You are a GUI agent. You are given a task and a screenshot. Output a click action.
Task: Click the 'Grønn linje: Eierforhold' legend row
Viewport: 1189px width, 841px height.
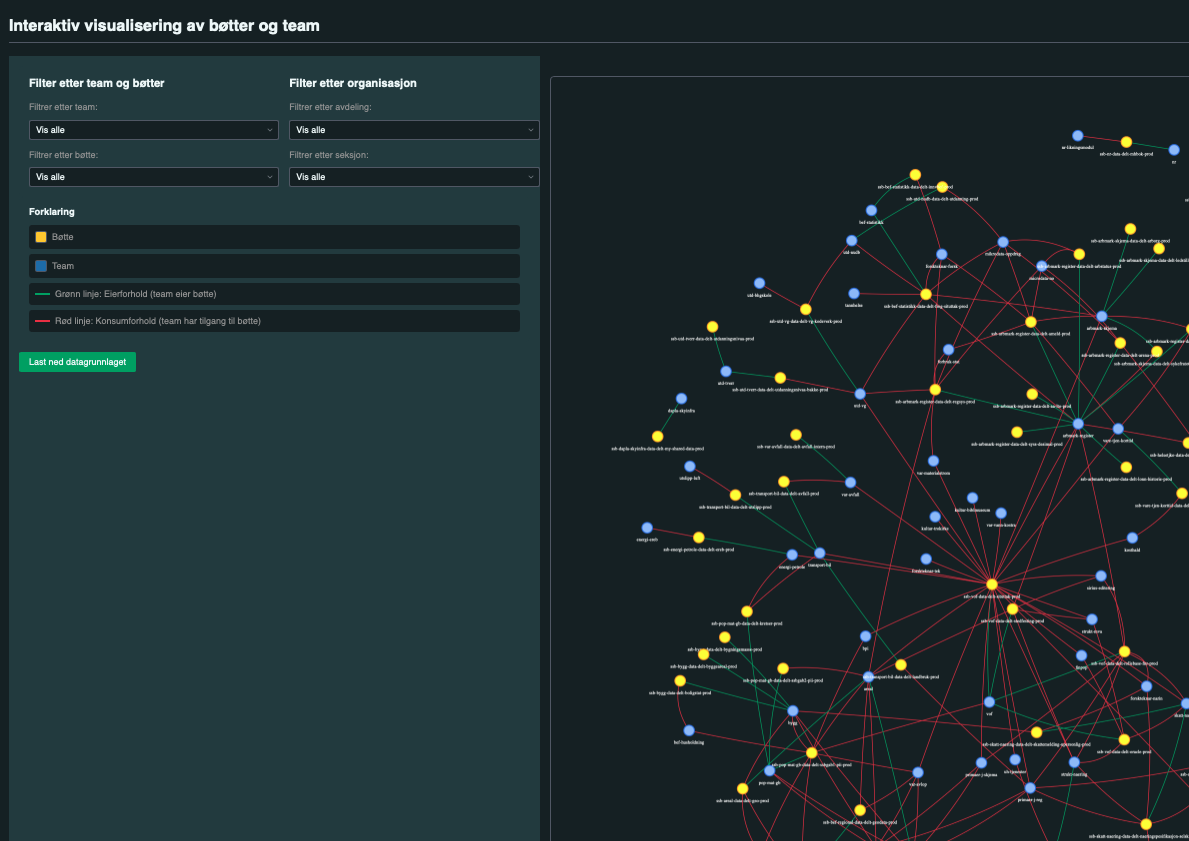click(275, 294)
